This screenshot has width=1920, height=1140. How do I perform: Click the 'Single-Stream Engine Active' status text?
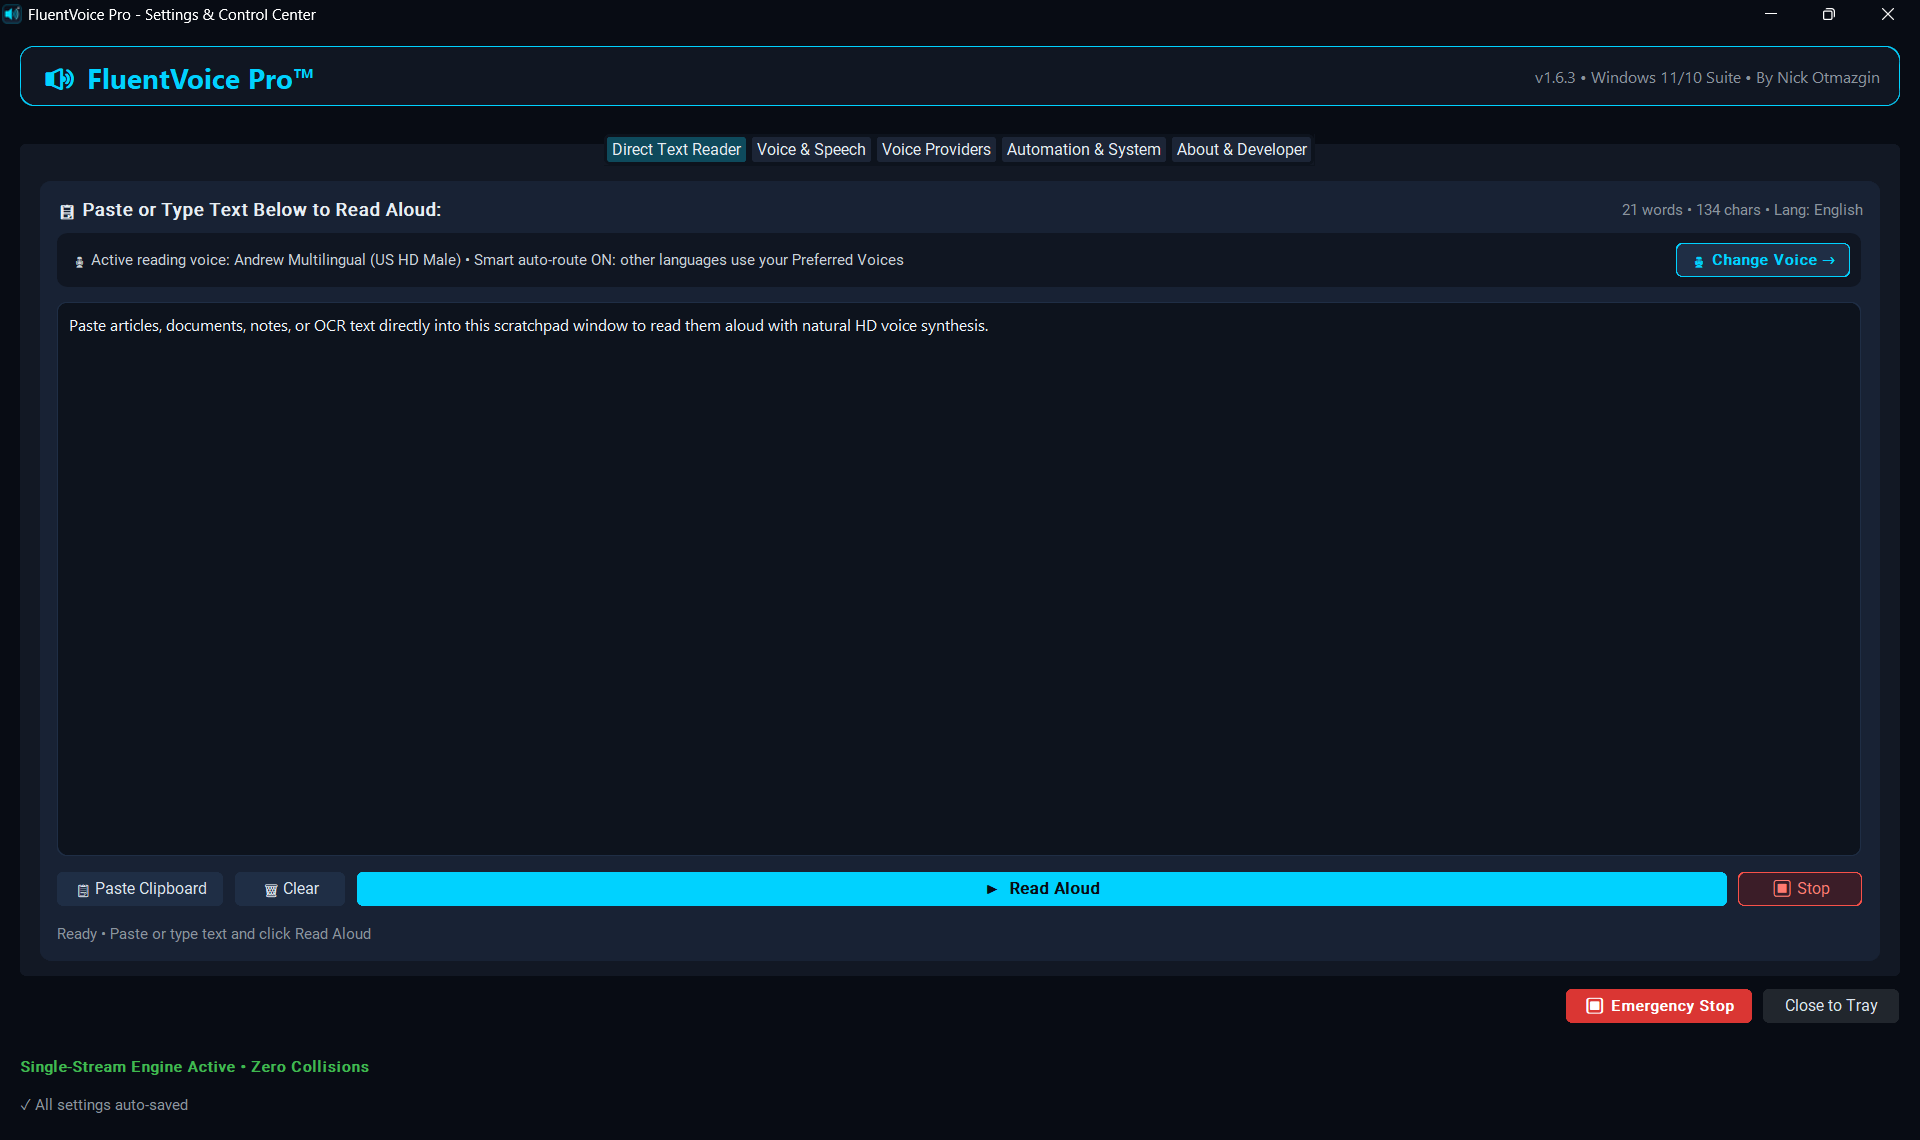coord(128,1067)
